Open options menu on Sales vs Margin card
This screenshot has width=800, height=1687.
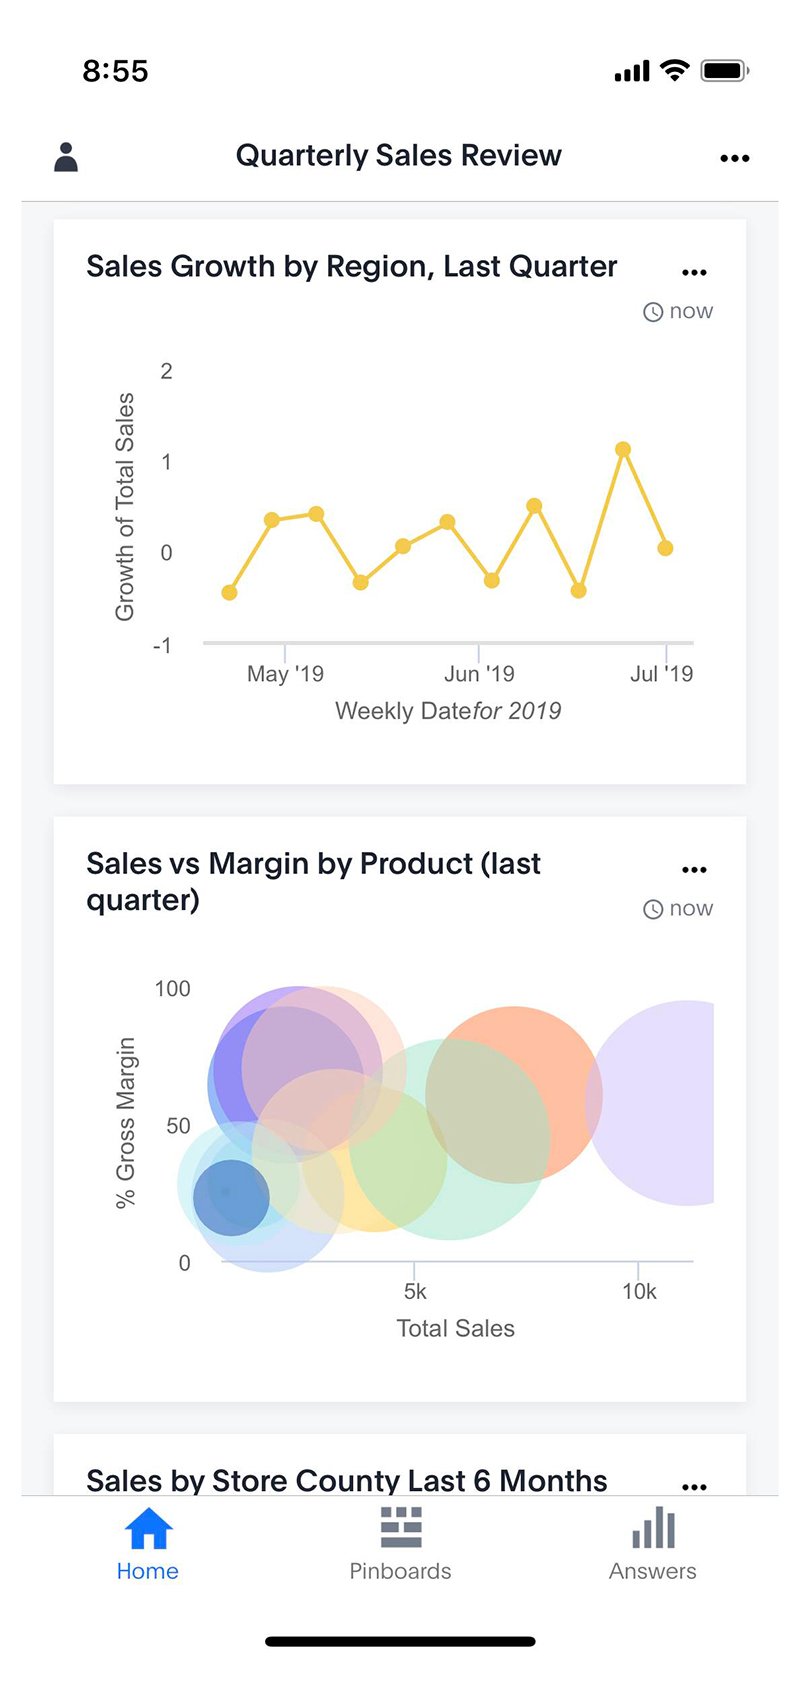[695, 868]
